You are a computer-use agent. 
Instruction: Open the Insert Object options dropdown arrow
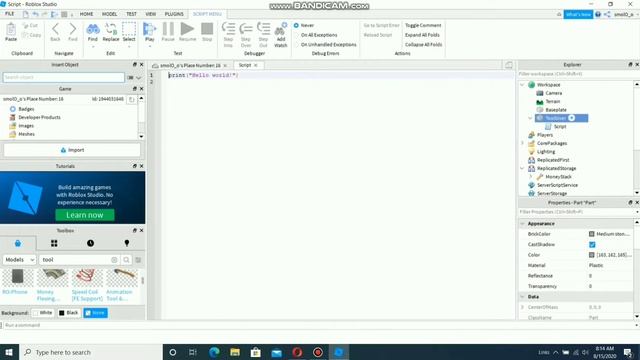(138, 78)
